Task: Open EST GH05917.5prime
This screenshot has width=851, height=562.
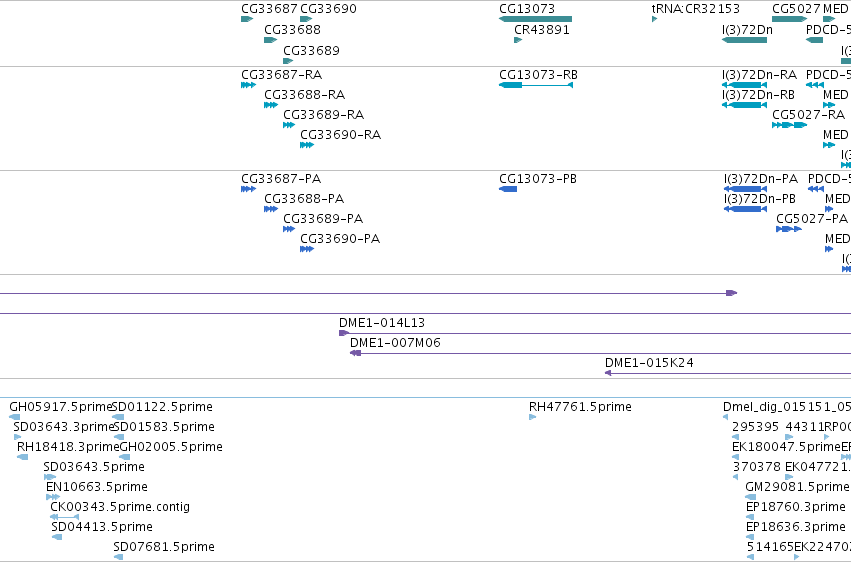Action: (x=14, y=417)
